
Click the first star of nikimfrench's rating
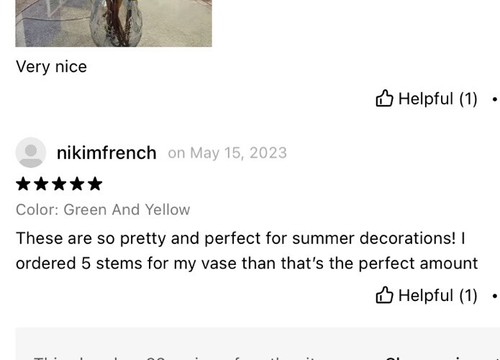pos(23,184)
